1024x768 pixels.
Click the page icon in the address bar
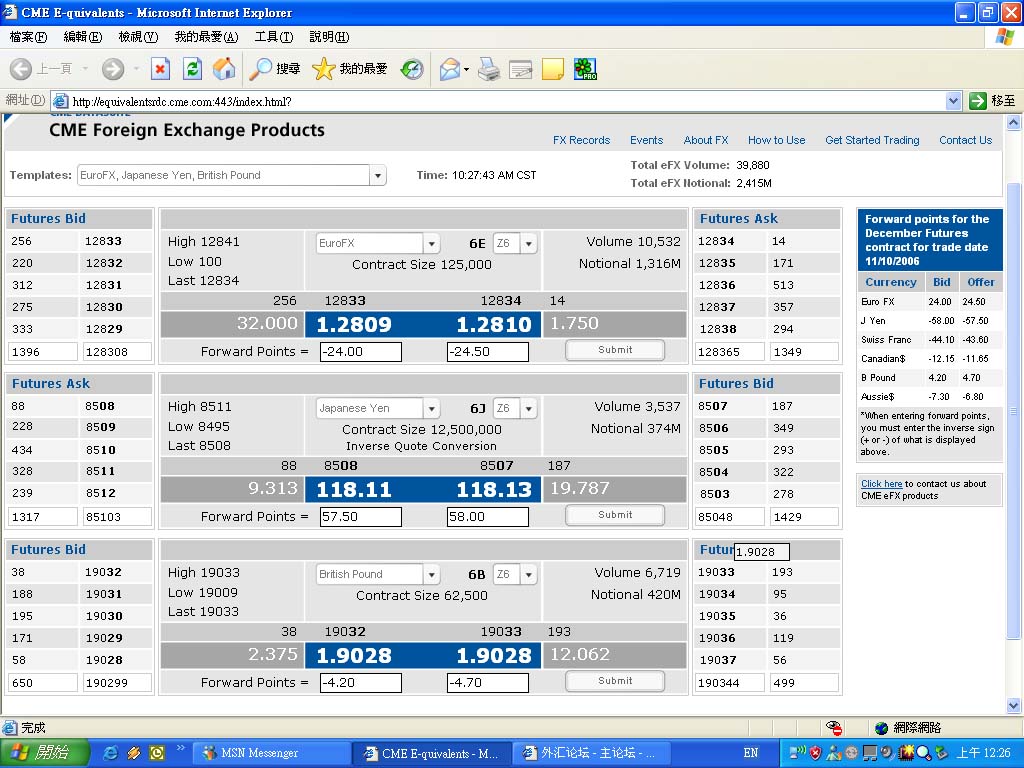[x=60, y=101]
